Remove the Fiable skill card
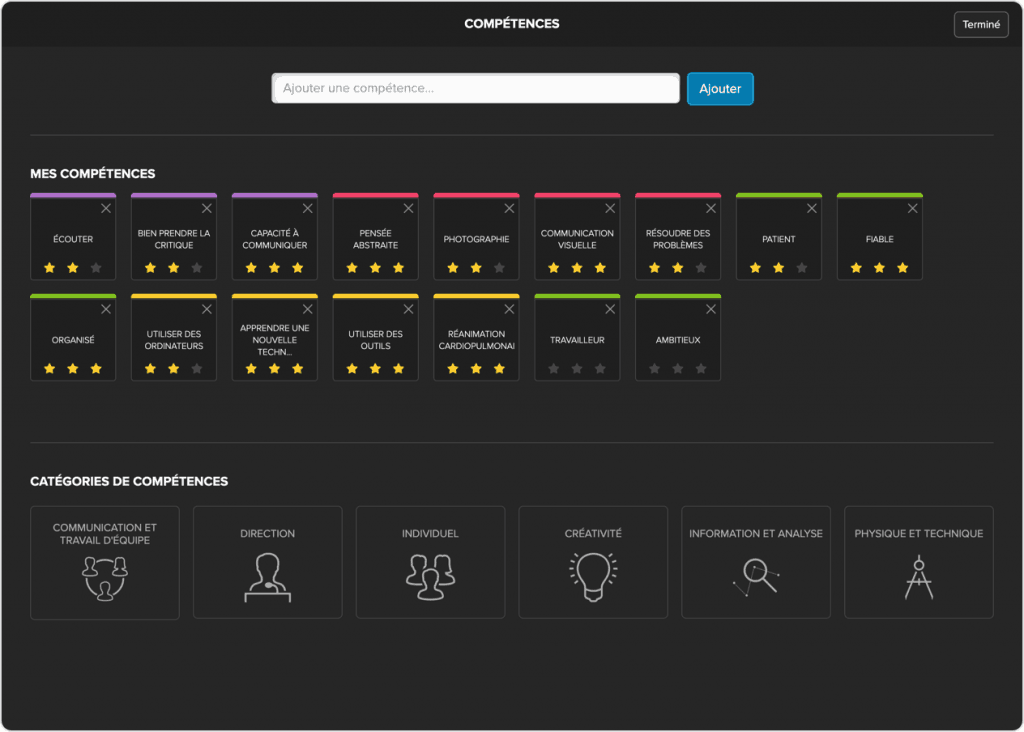The image size is (1024, 732). coord(912,209)
